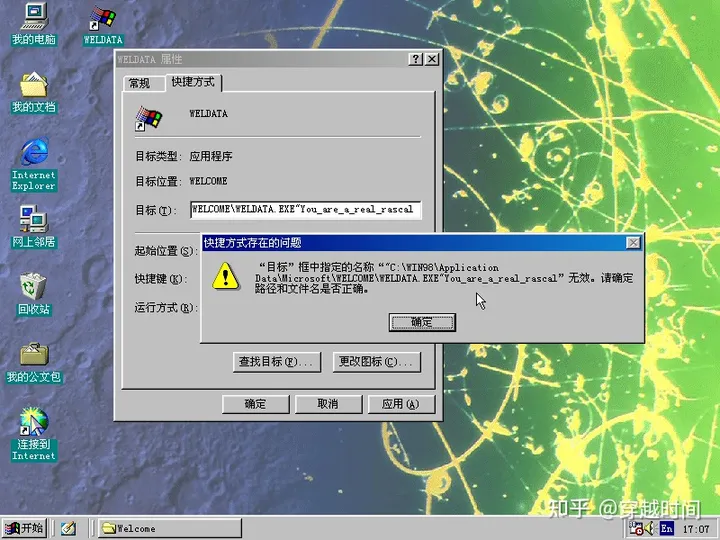720x540 pixels.
Task: Click 应用 in the WELDATA 属性 window
Action: click(401, 404)
